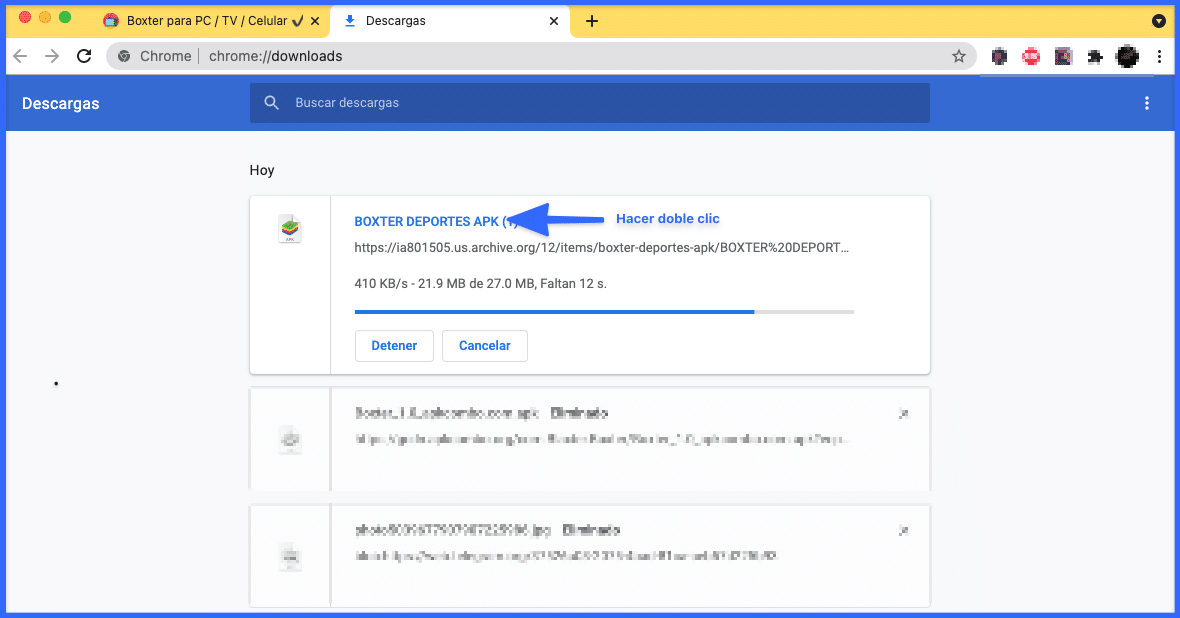Click the puzzle-piece extension icon
This screenshot has width=1180, height=618.
(x=1094, y=56)
